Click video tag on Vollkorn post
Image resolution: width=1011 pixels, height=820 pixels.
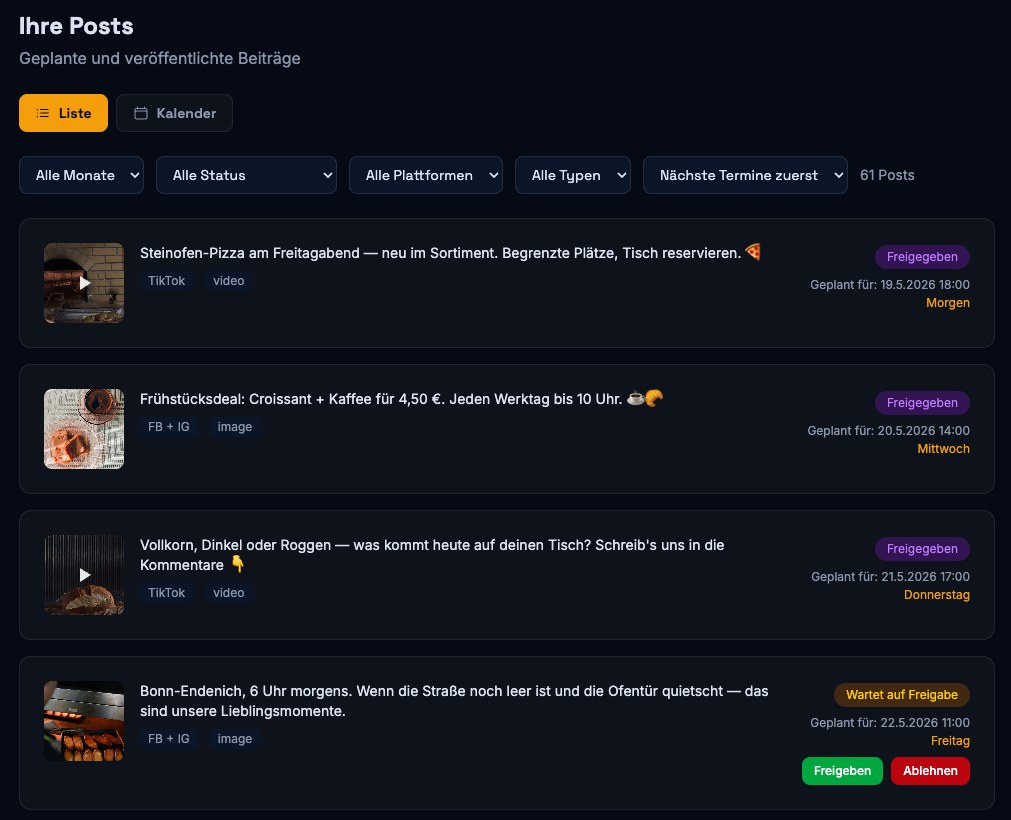coord(229,592)
